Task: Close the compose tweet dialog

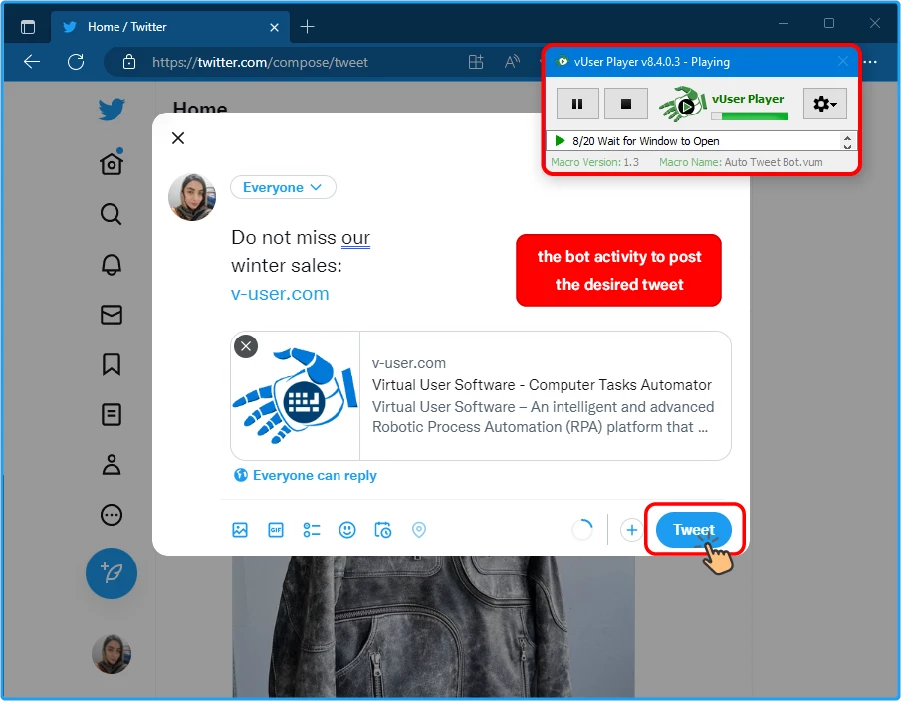Action: click(x=178, y=138)
